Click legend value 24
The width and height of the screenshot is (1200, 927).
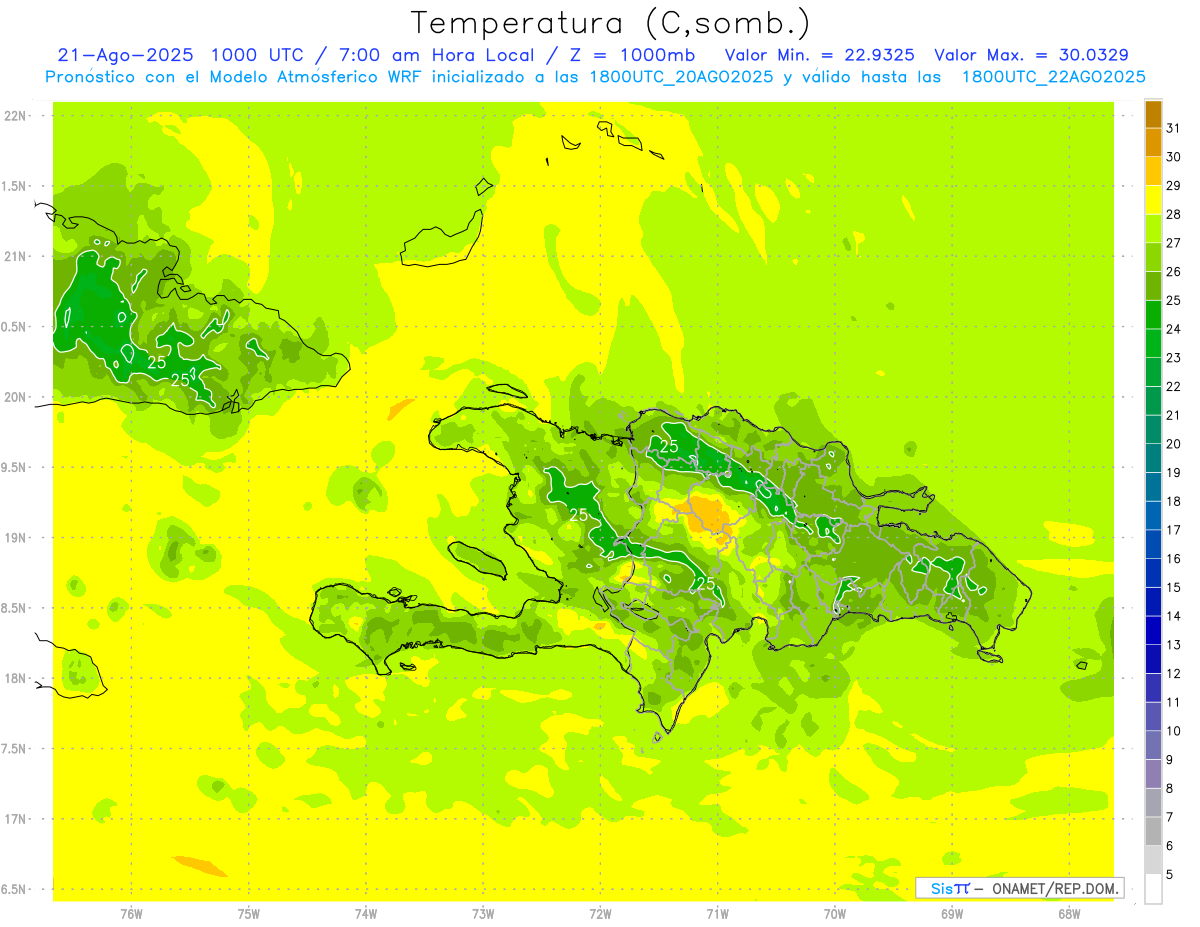(1174, 329)
